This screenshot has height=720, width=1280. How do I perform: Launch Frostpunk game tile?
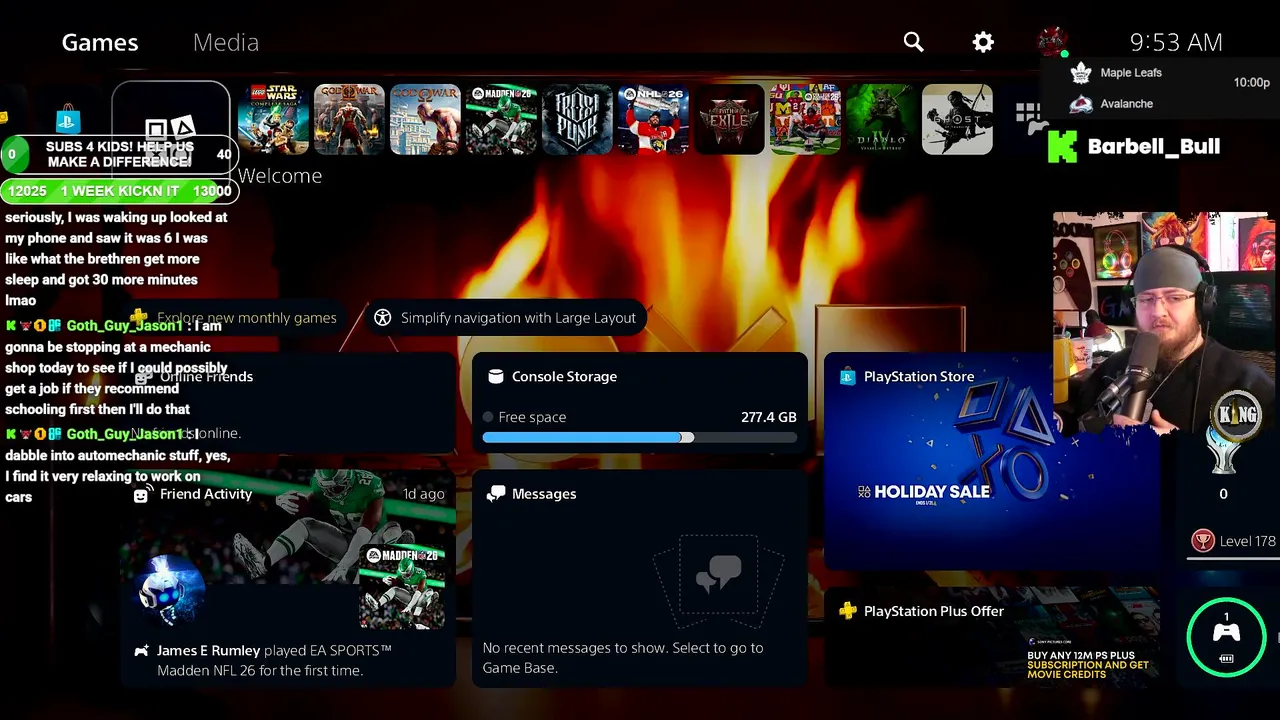(x=577, y=119)
